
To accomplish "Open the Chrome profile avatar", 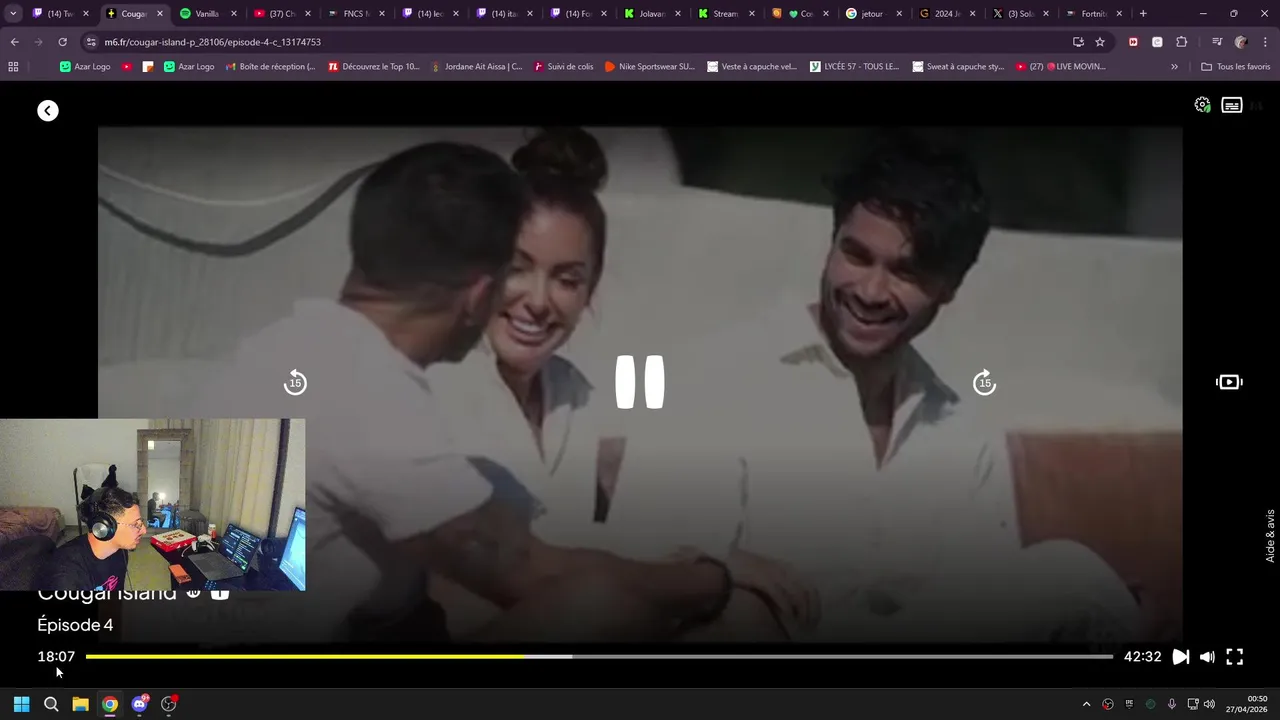I will [1241, 42].
